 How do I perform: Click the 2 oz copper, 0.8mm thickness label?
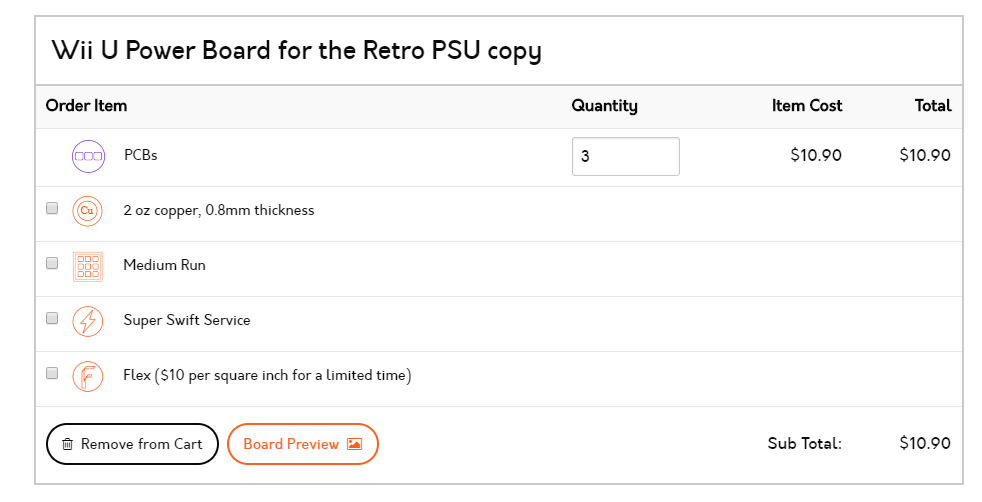(x=219, y=210)
